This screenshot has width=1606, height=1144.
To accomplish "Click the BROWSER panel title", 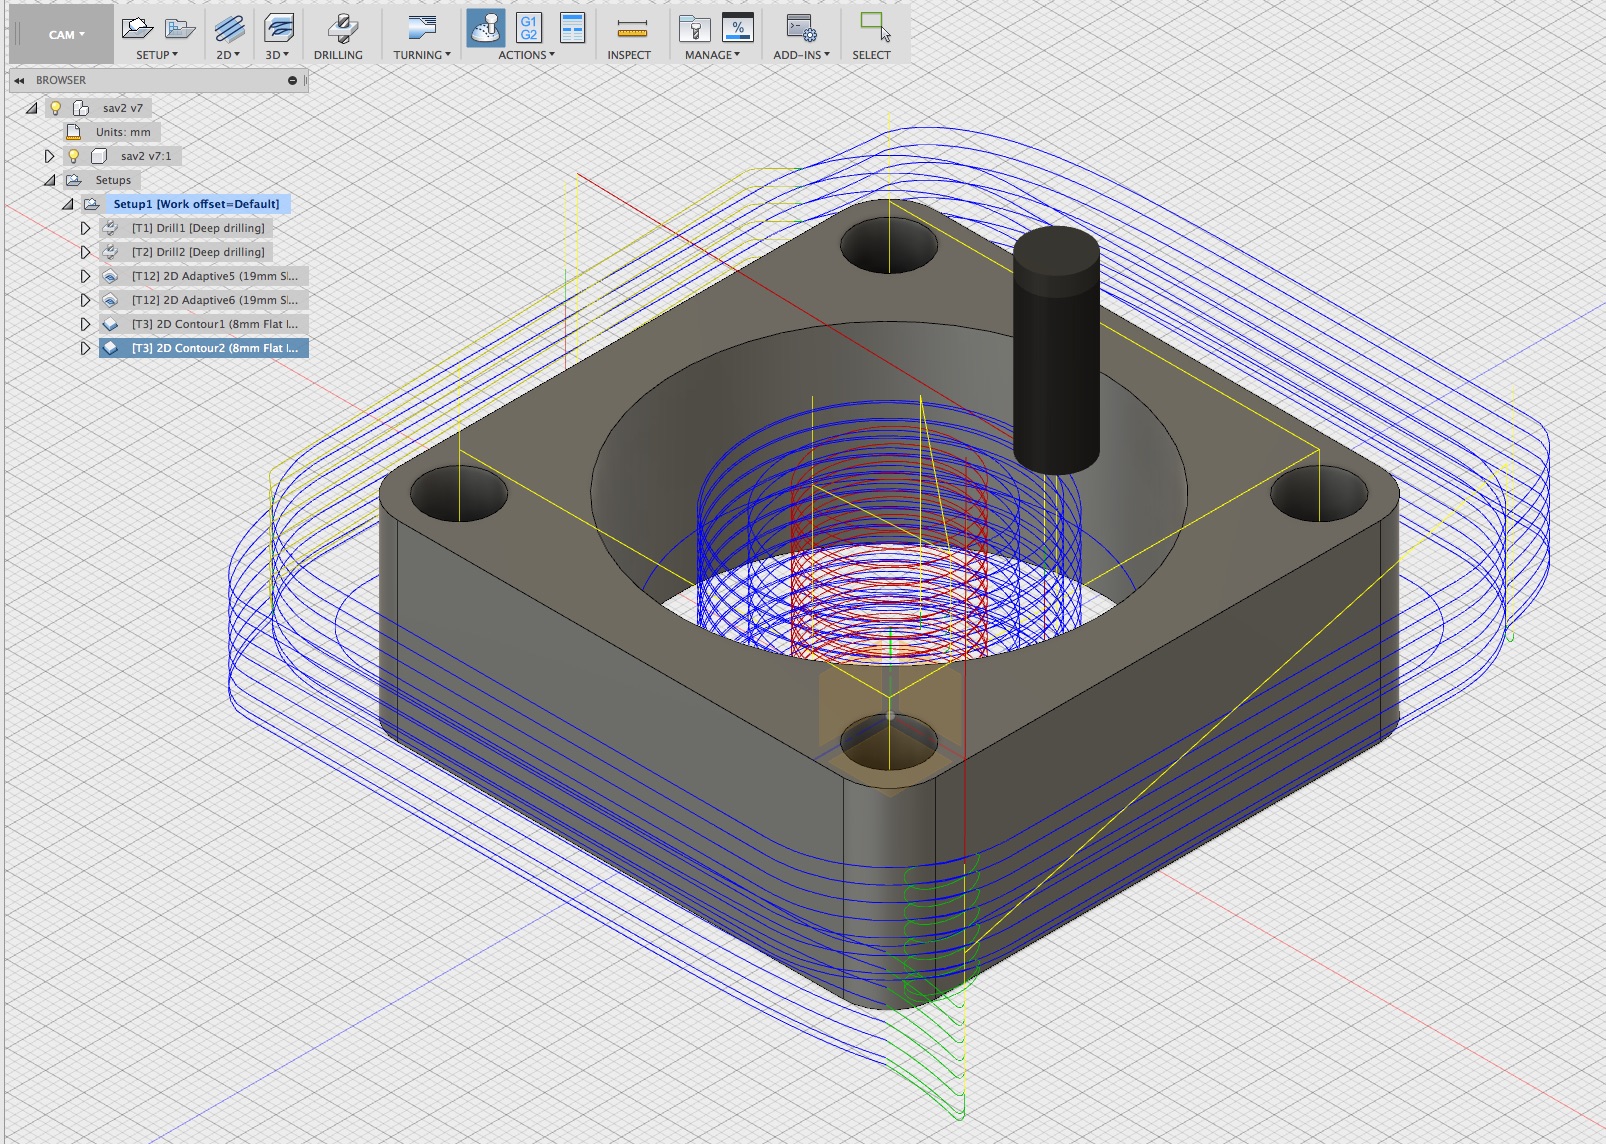I will (61, 80).
